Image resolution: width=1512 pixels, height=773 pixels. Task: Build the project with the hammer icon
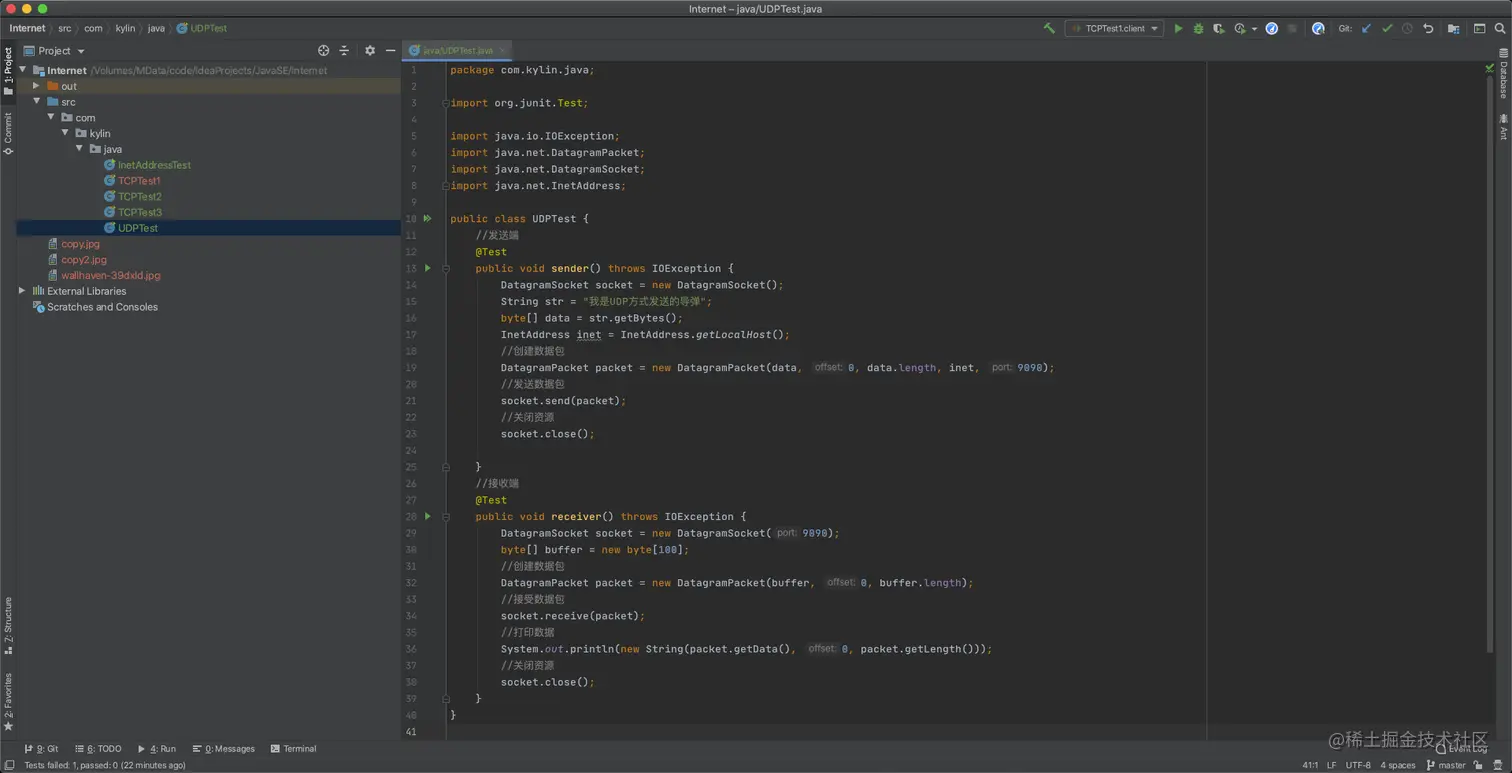(x=1049, y=29)
